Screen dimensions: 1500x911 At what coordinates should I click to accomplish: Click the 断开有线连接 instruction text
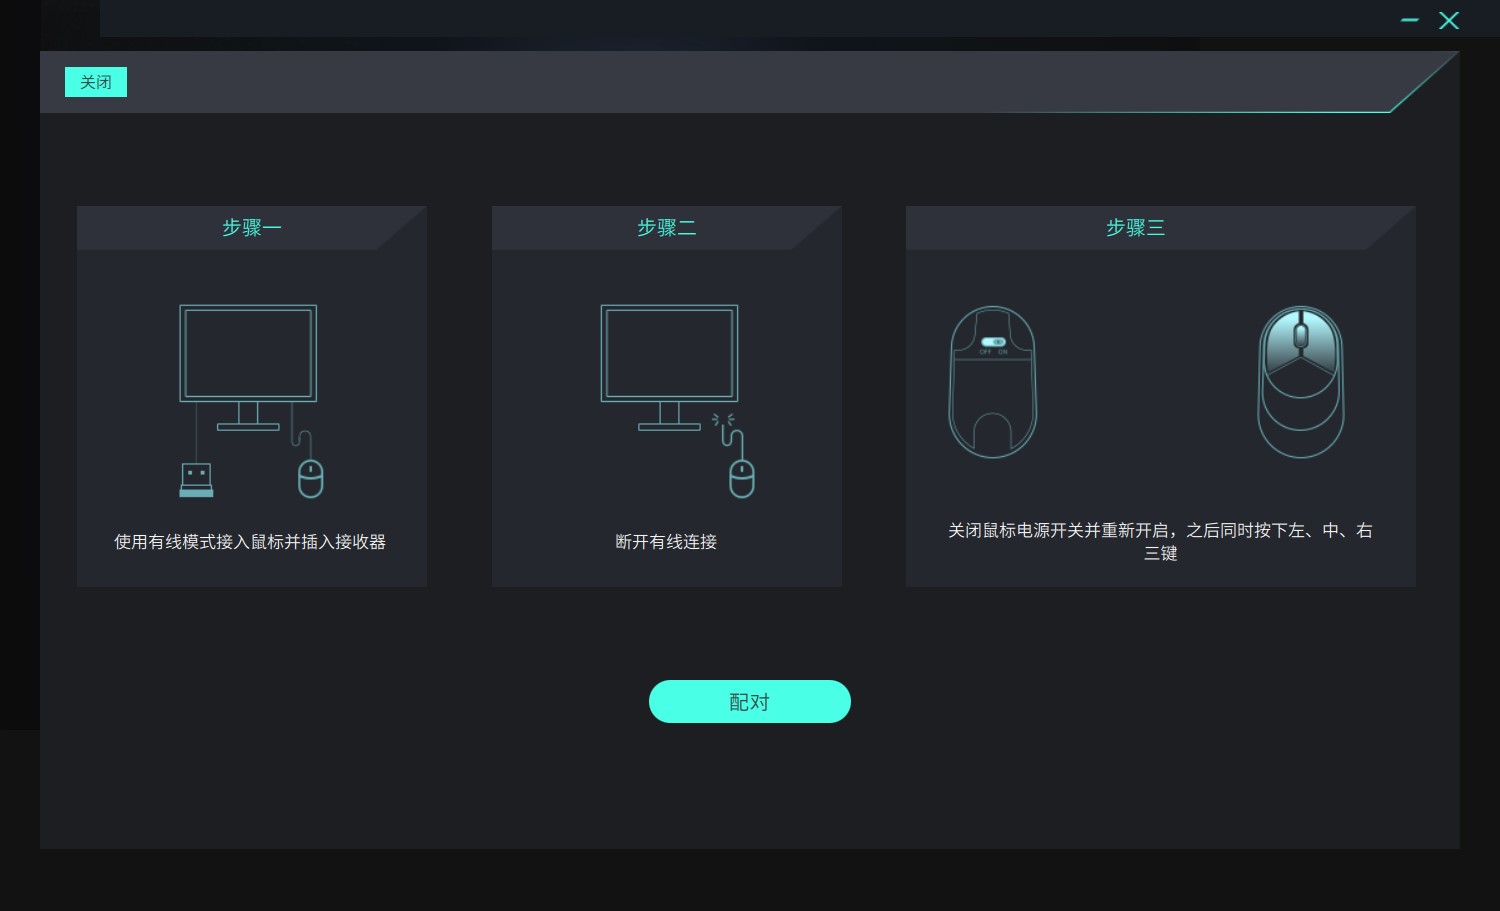[665, 542]
